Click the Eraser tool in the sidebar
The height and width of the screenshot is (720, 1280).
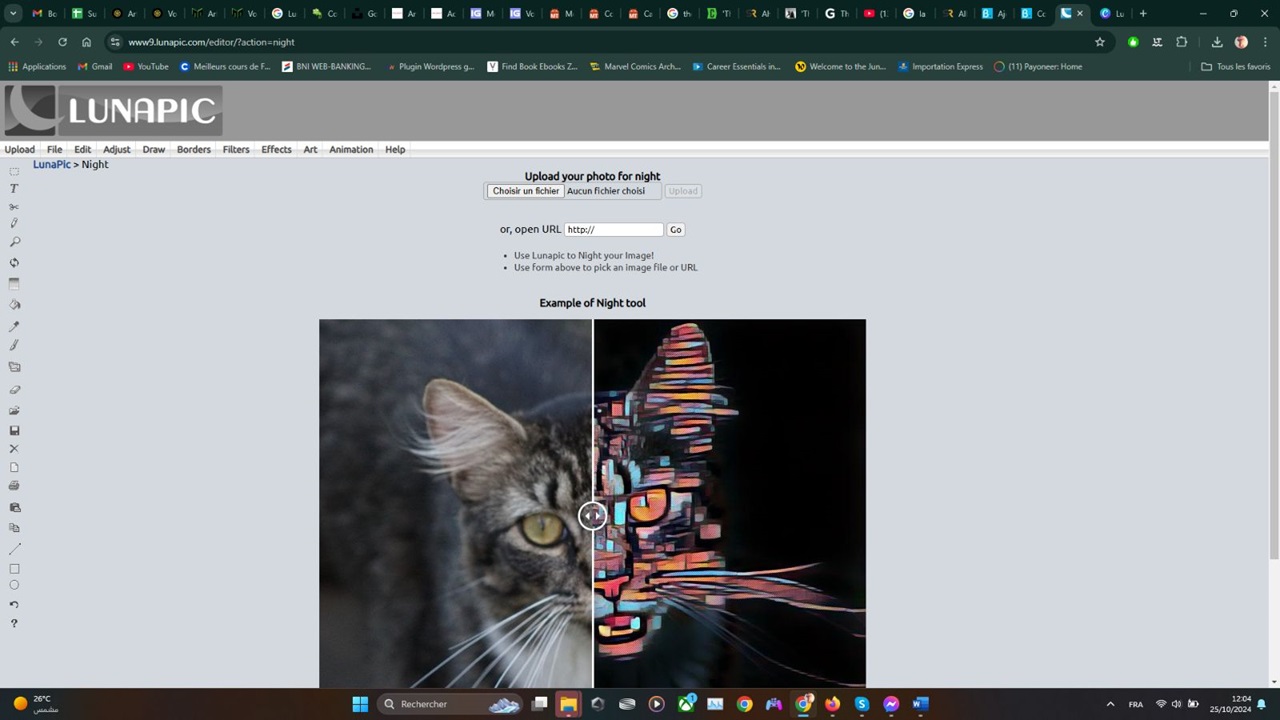14,389
